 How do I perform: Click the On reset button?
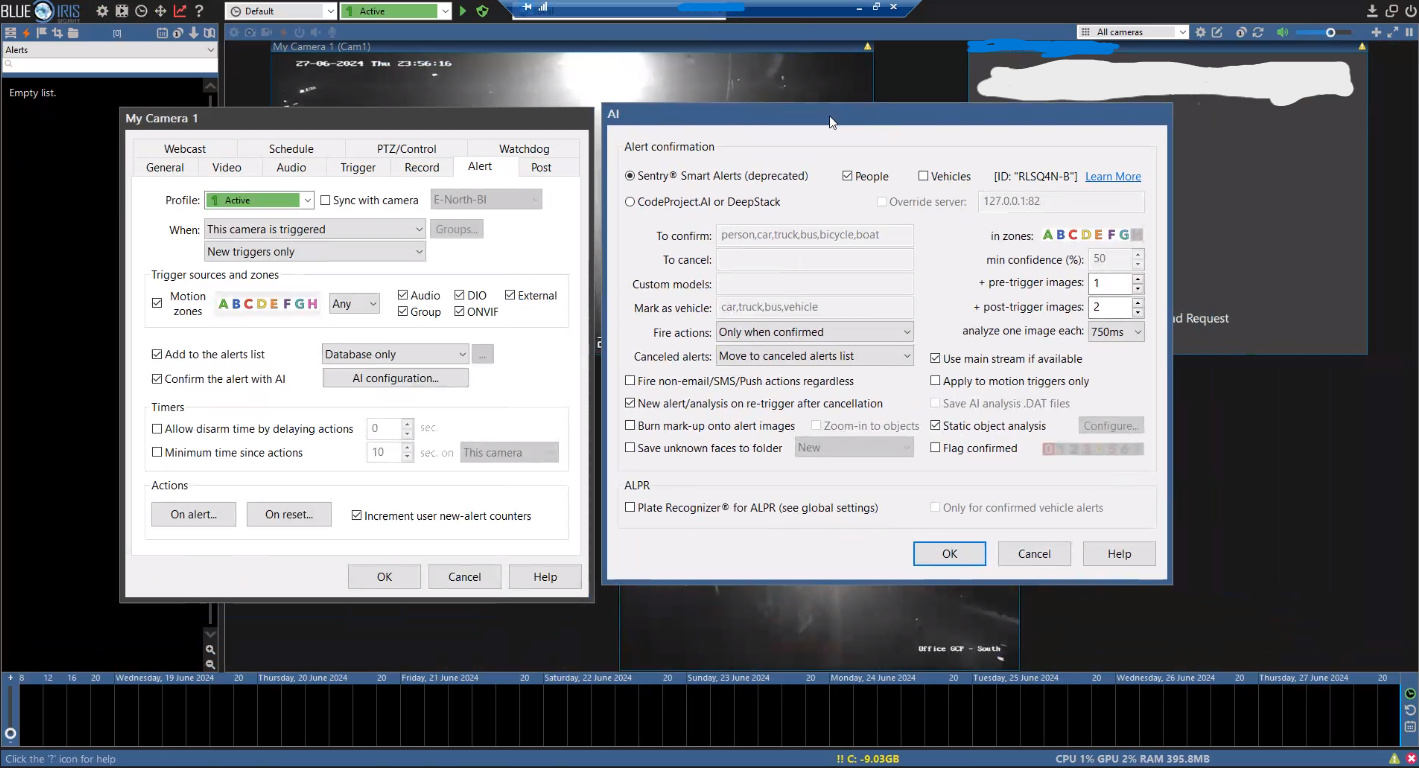289,515
